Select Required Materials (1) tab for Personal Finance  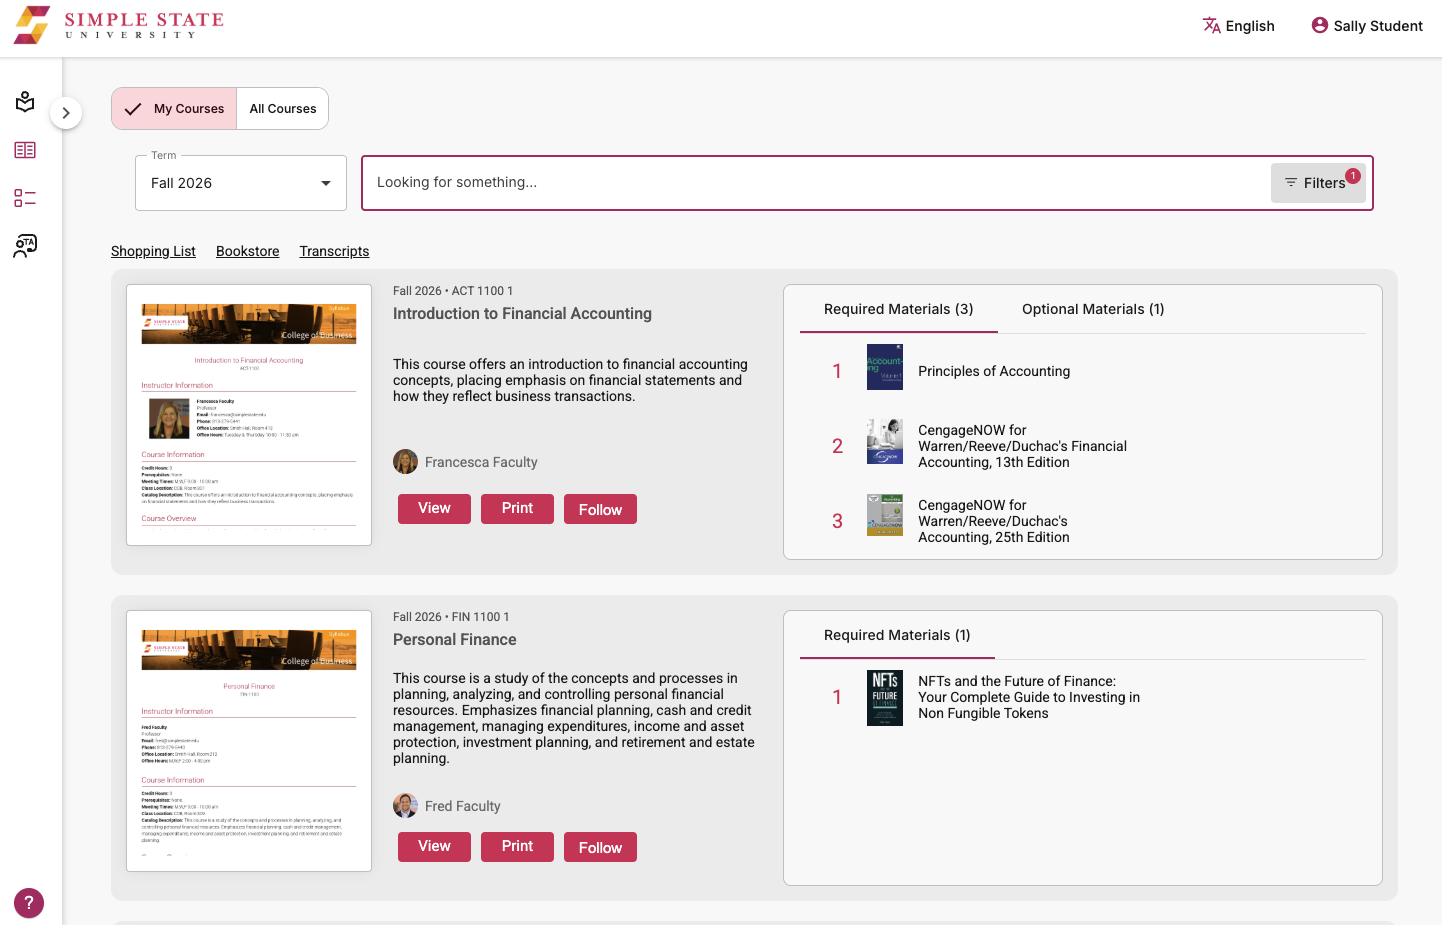(x=897, y=635)
